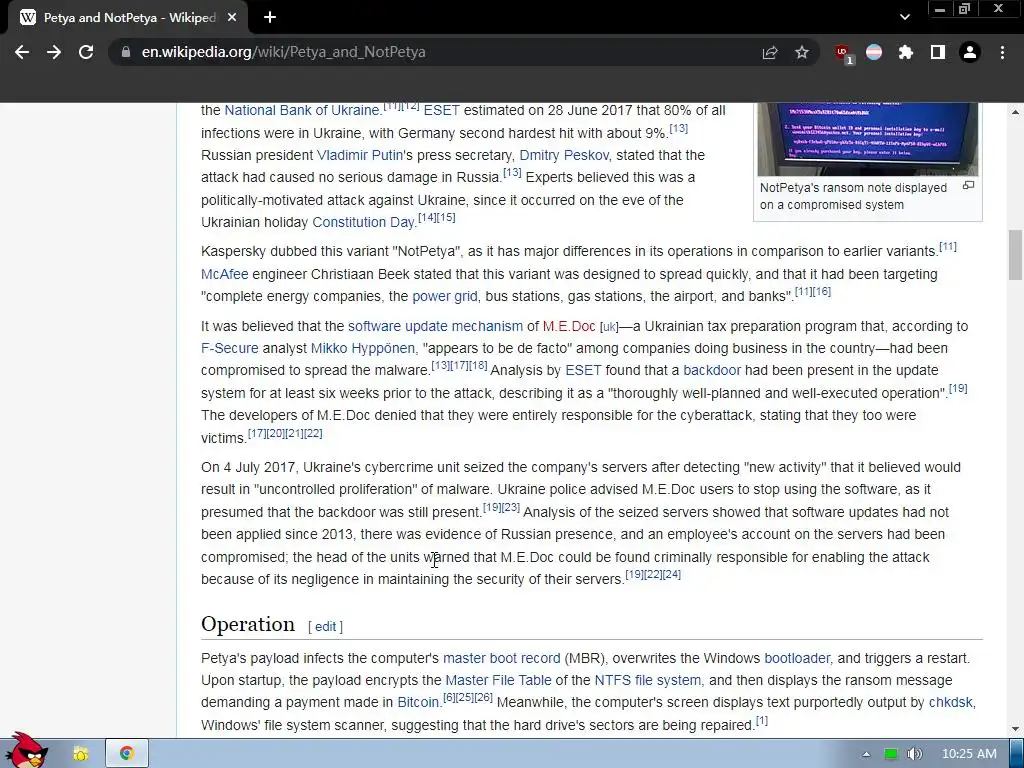
Task: Show hidden system tray icons
Action: [x=866, y=754]
